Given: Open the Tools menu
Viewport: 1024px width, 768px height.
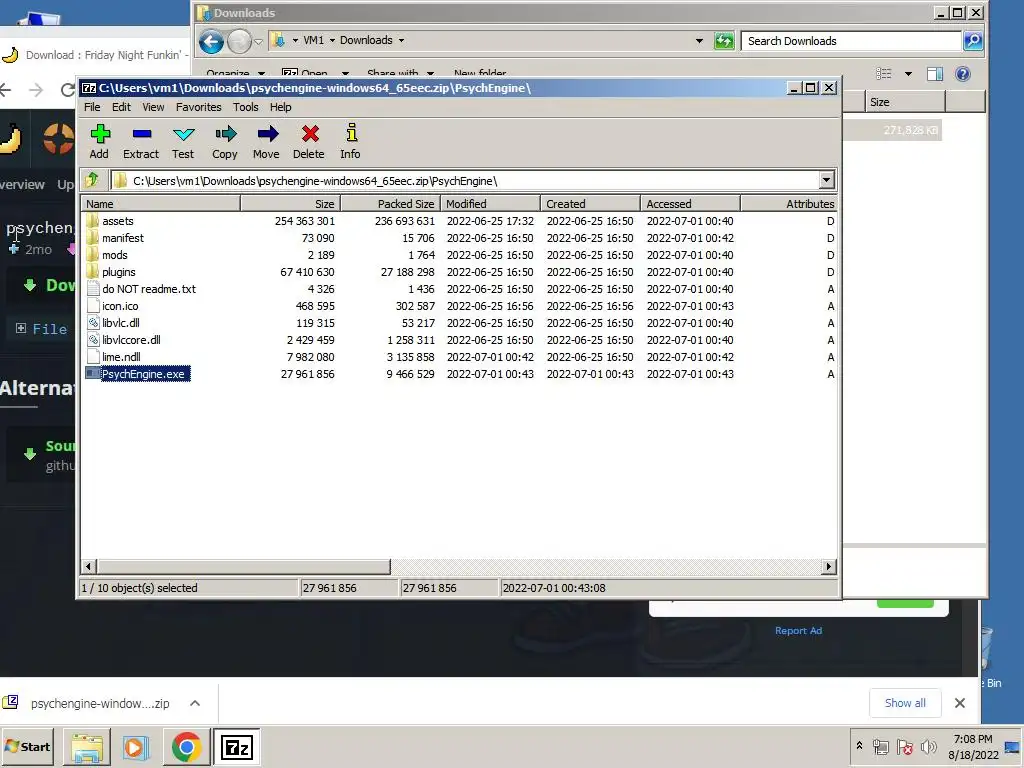Looking at the screenshot, I should click(x=246, y=107).
